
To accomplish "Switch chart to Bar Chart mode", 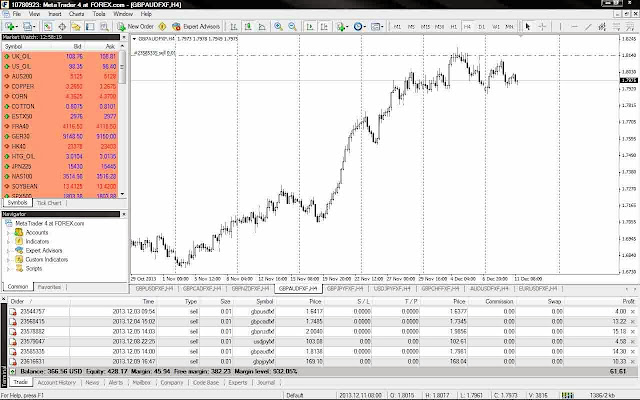I will 233,27.
